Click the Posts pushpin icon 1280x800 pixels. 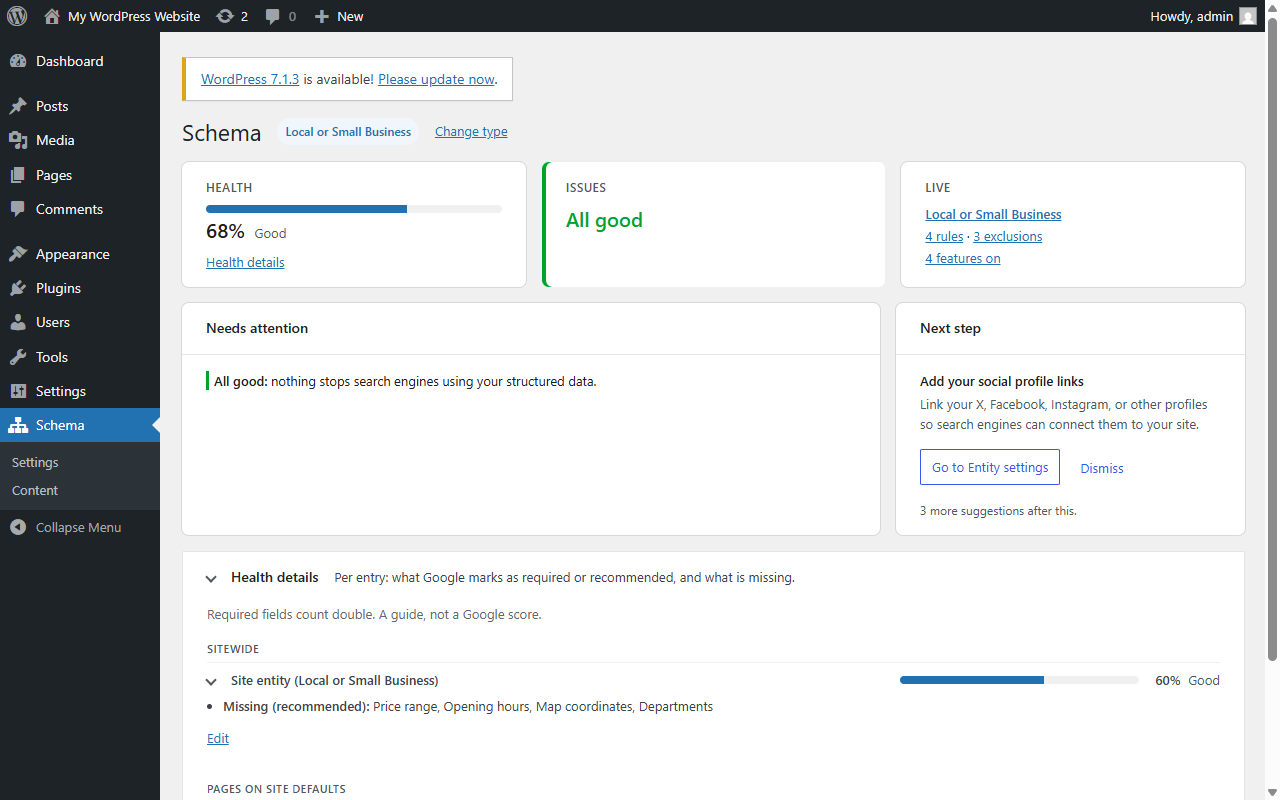click(x=18, y=106)
